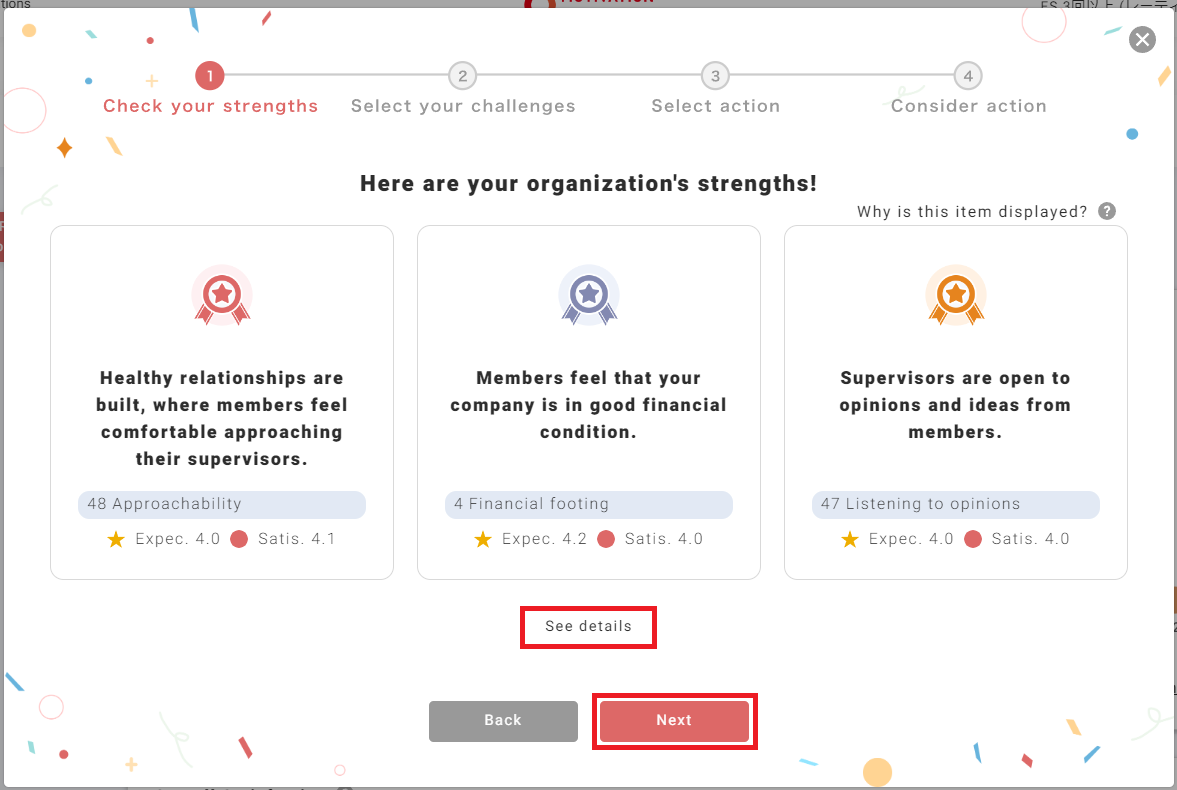
Task: Click the question mark help icon
Action: pyautogui.click(x=1106, y=211)
